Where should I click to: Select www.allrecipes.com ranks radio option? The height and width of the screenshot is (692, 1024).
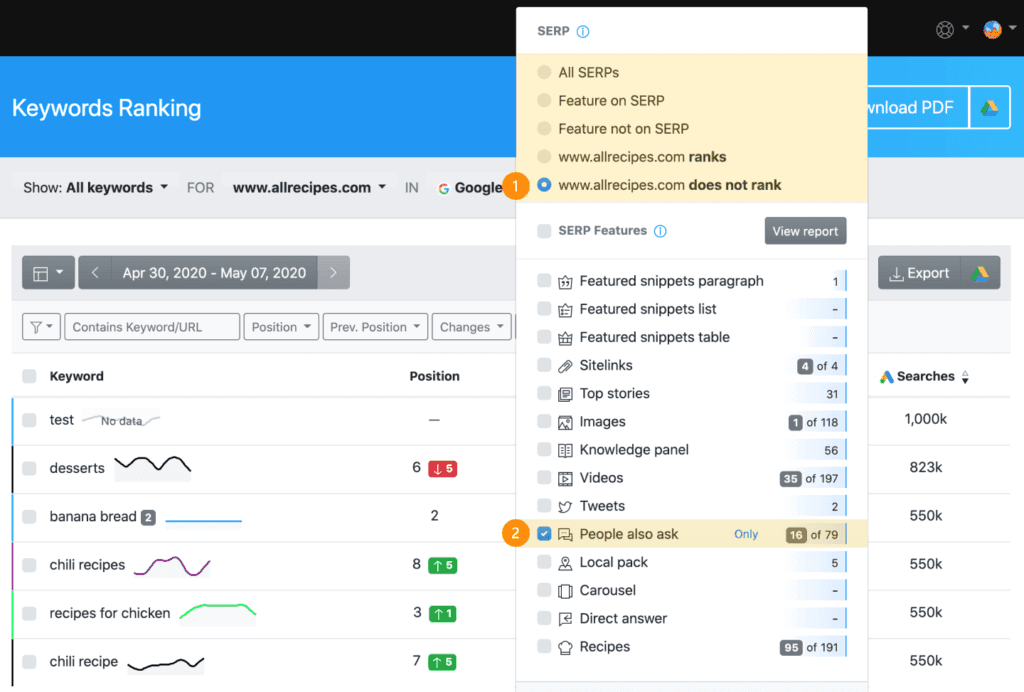point(544,156)
